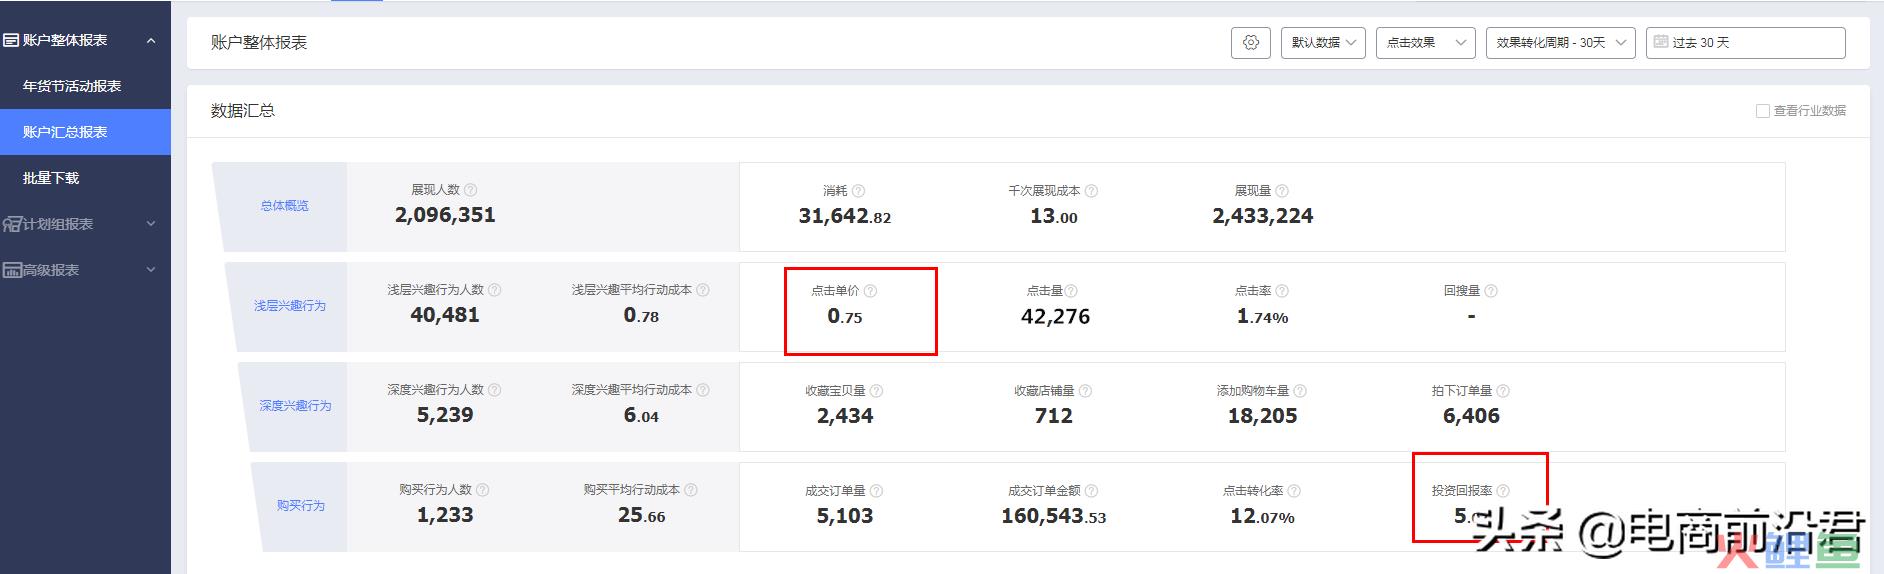Click help icon next to 展现人数

pyautogui.click(x=471, y=190)
